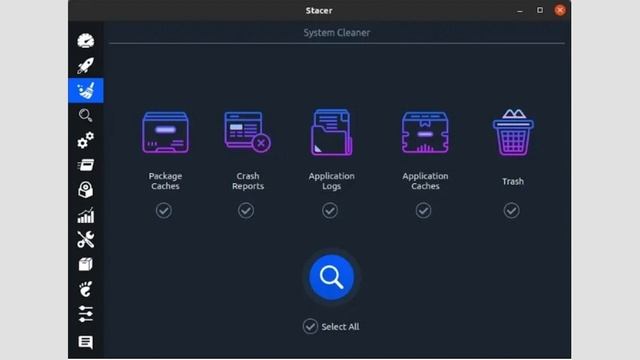This screenshot has width=640, height=360.
Task: Toggle the Application Logs checkbox
Action: pyautogui.click(x=330, y=211)
